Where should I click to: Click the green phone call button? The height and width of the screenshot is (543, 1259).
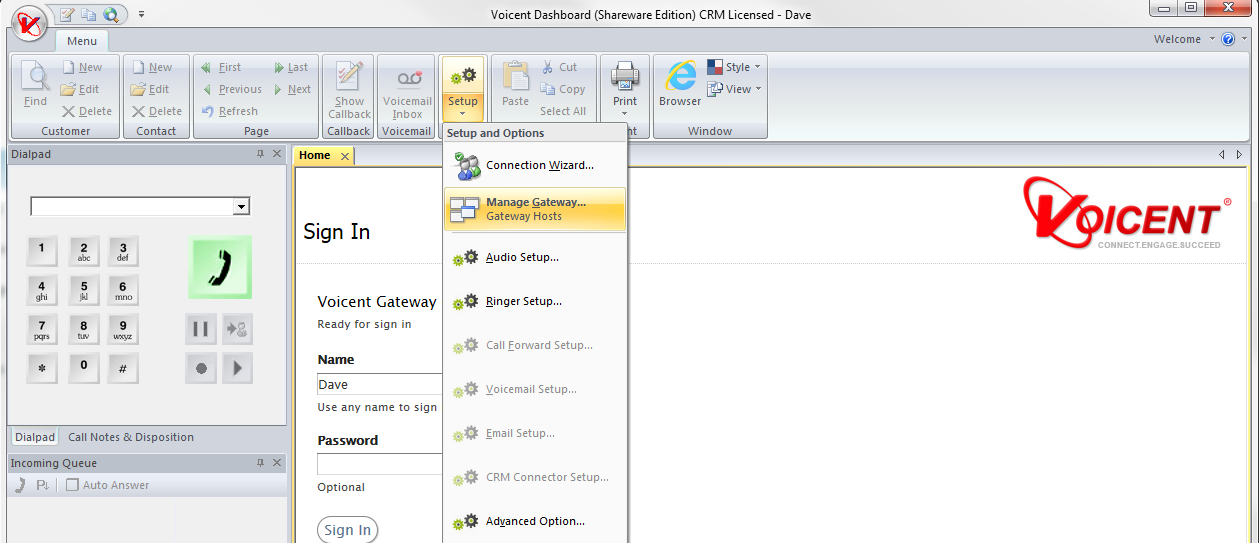[220, 267]
